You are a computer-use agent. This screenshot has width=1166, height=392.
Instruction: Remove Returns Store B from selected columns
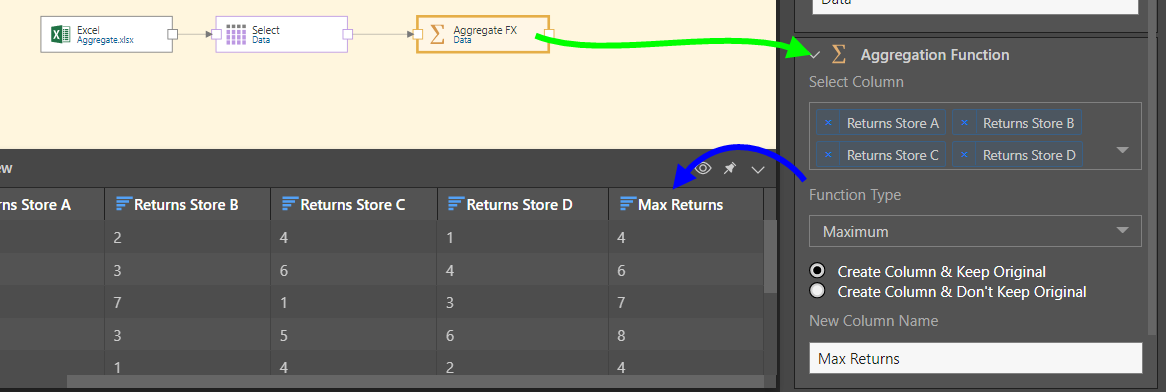click(964, 123)
